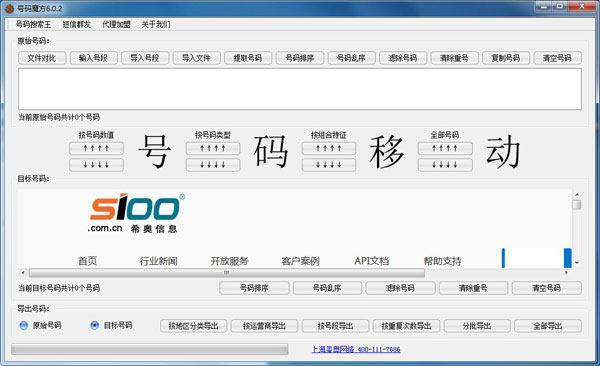Sort original numbers with top 号码排序
600x366 pixels.
click(300, 58)
